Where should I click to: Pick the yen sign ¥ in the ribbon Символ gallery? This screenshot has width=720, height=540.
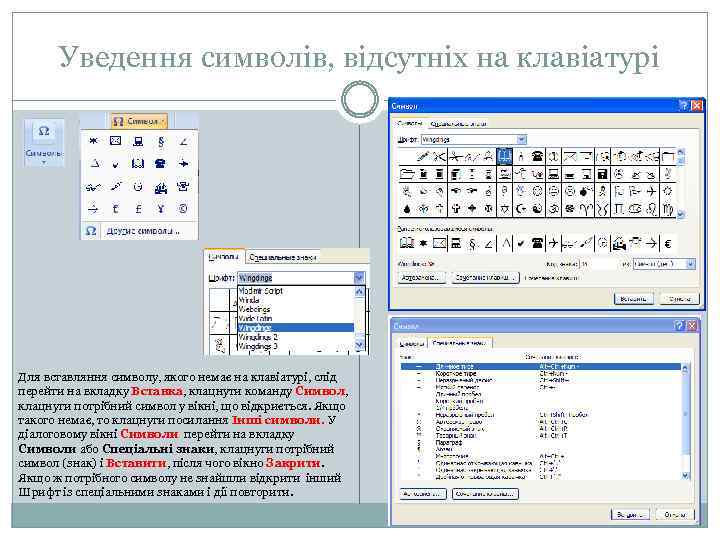coord(160,209)
